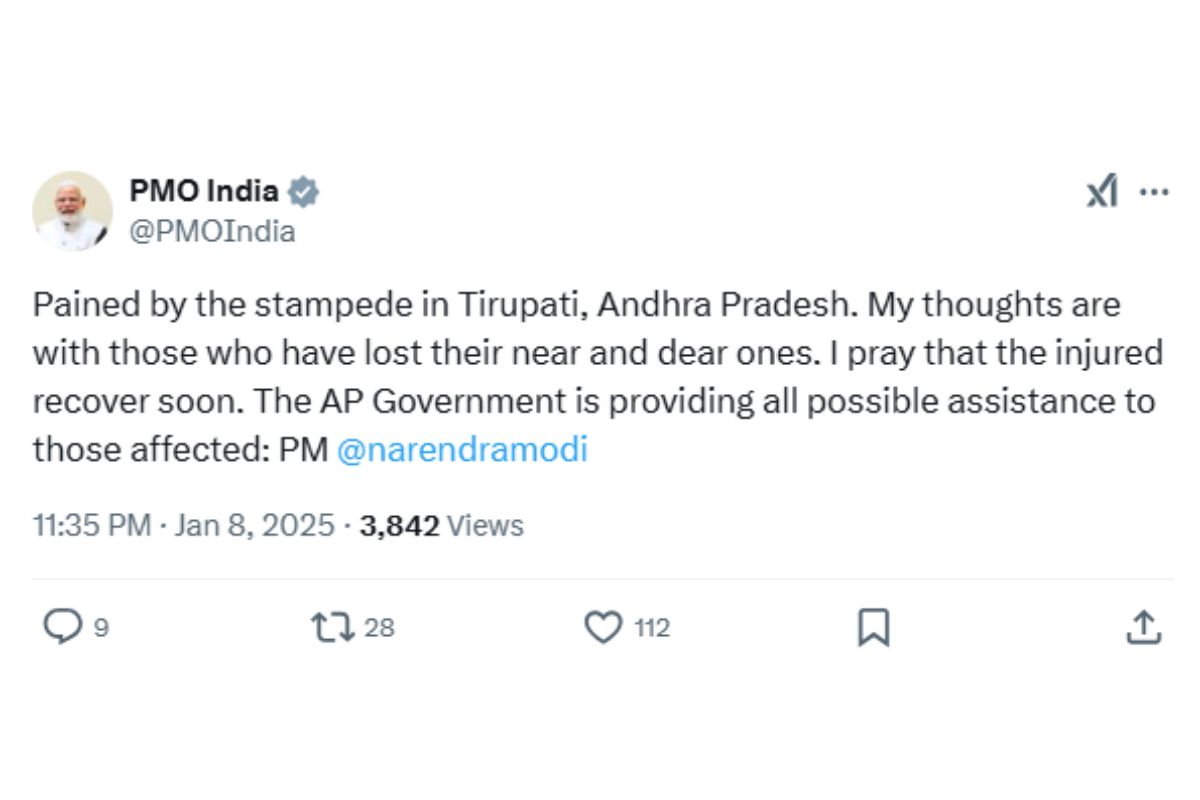Bookmark this PMO India post
The image size is (1200, 800).
pyautogui.click(x=873, y=627)
